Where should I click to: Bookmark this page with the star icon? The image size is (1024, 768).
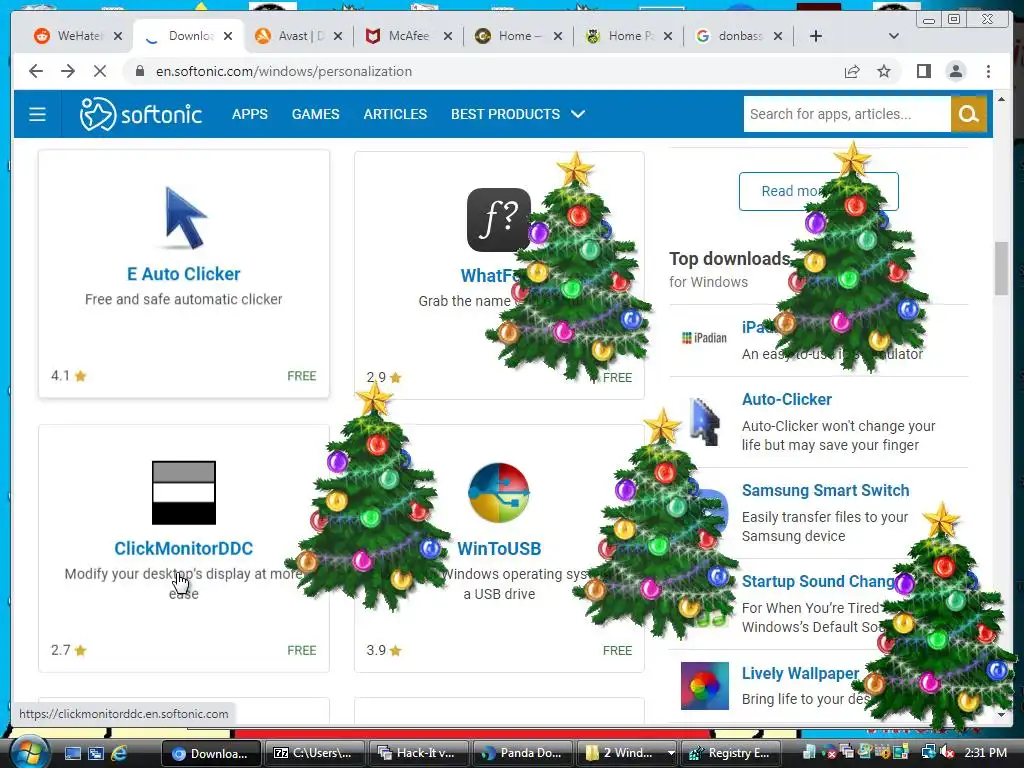[884, 71]
